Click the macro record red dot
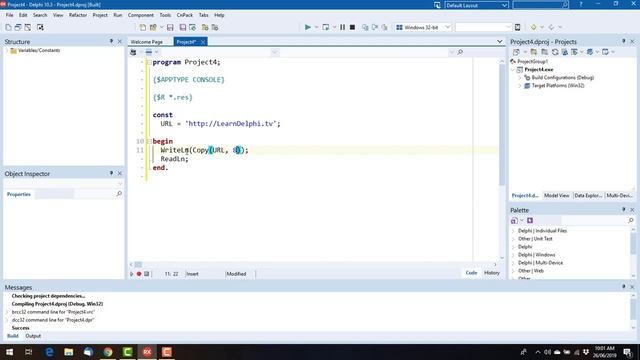Viewport: 640px width, 360px height. (x=139, y=274)
